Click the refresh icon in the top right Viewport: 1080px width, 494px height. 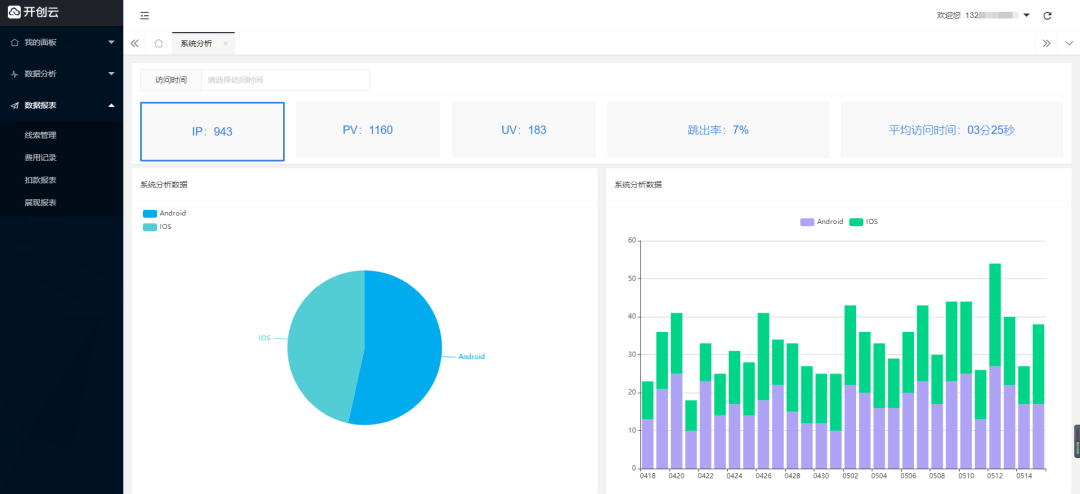pyautogui.click(x=1047, y=15)
